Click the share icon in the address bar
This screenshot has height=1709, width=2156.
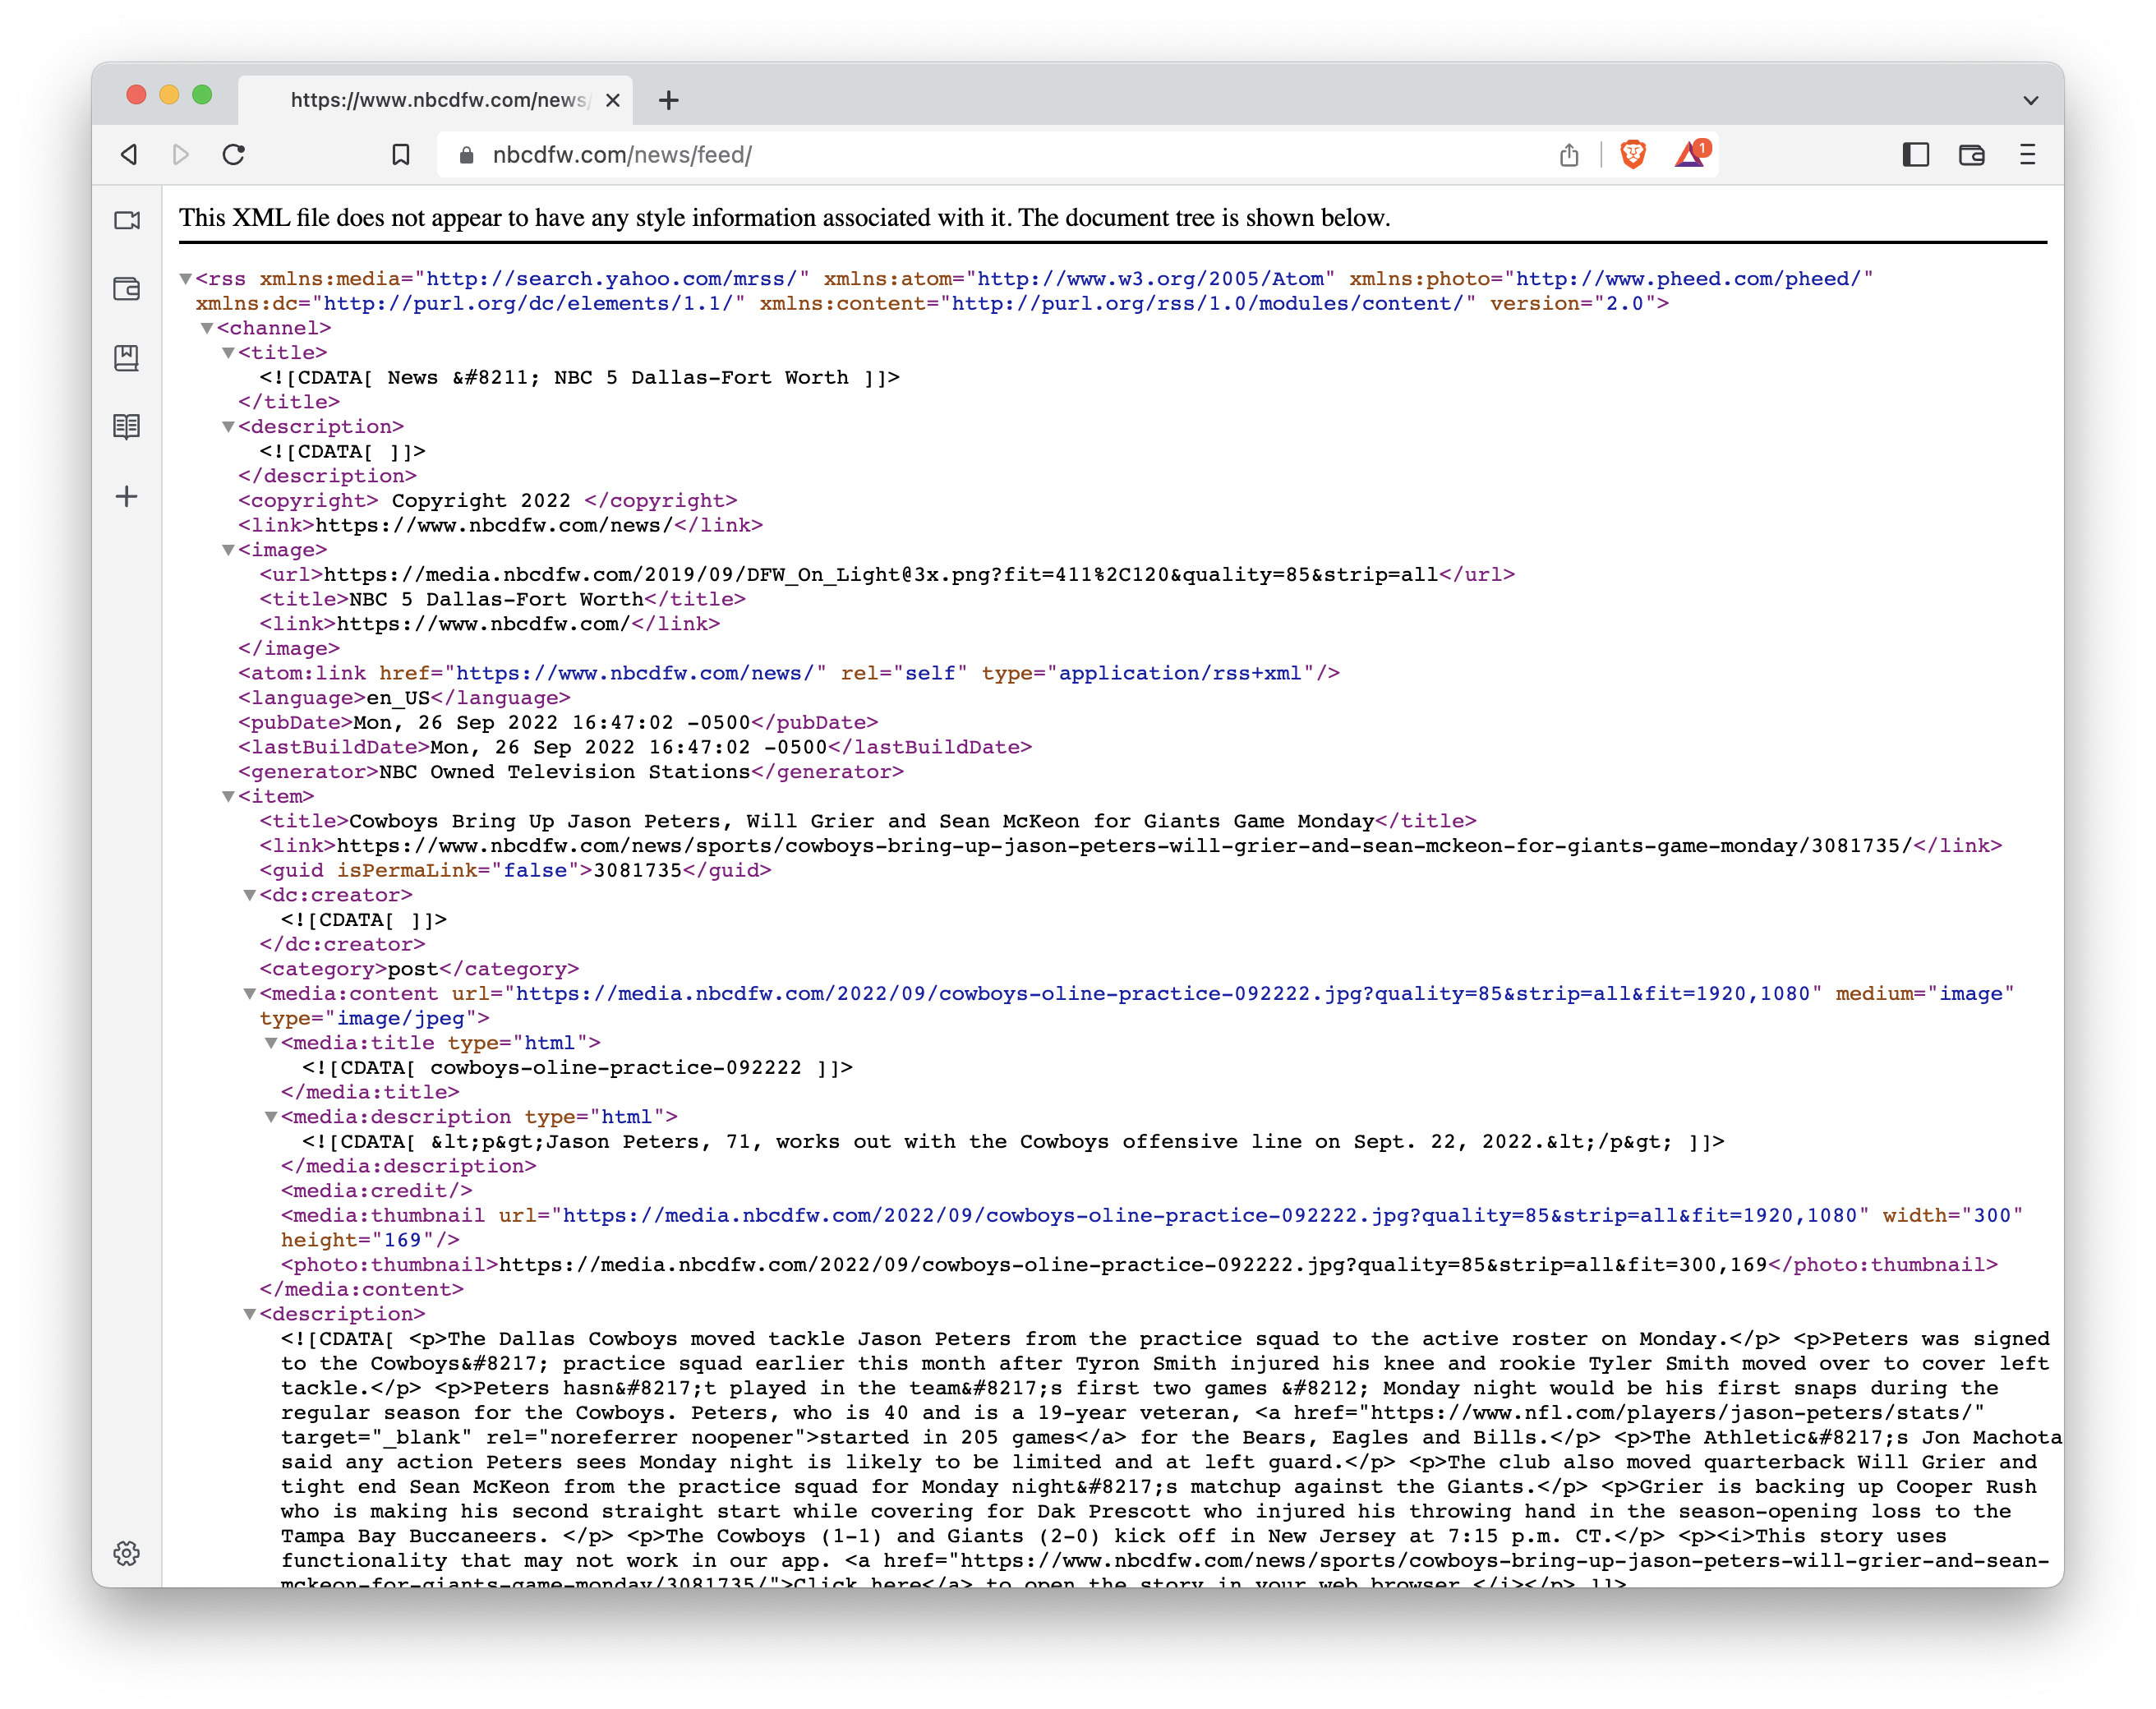click(x=1568, y=154)
